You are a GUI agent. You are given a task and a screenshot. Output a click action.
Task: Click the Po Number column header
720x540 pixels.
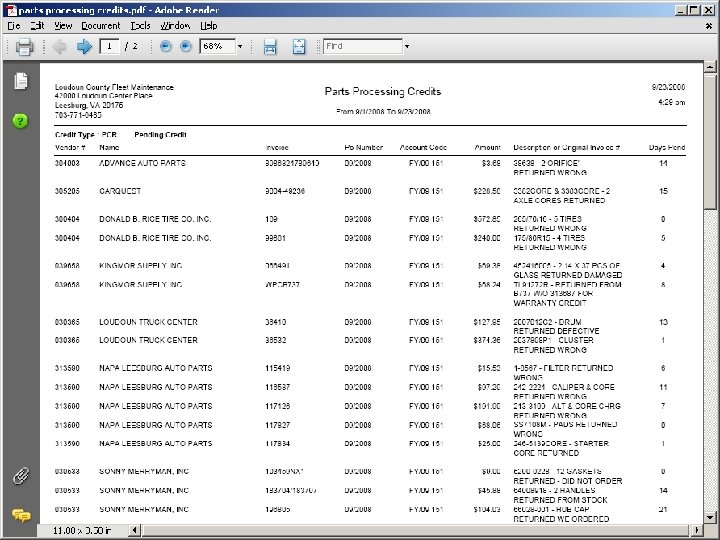(x=364, y=147)
